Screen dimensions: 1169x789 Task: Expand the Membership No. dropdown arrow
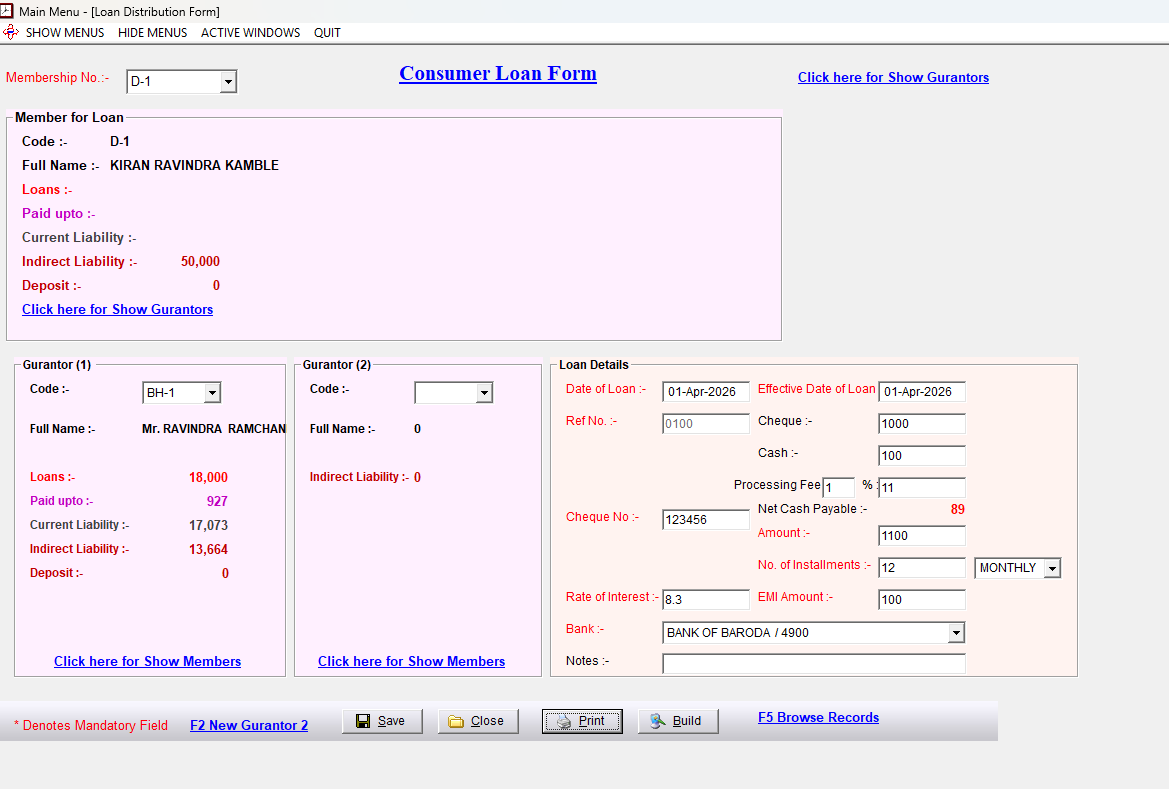coord(228,81)
